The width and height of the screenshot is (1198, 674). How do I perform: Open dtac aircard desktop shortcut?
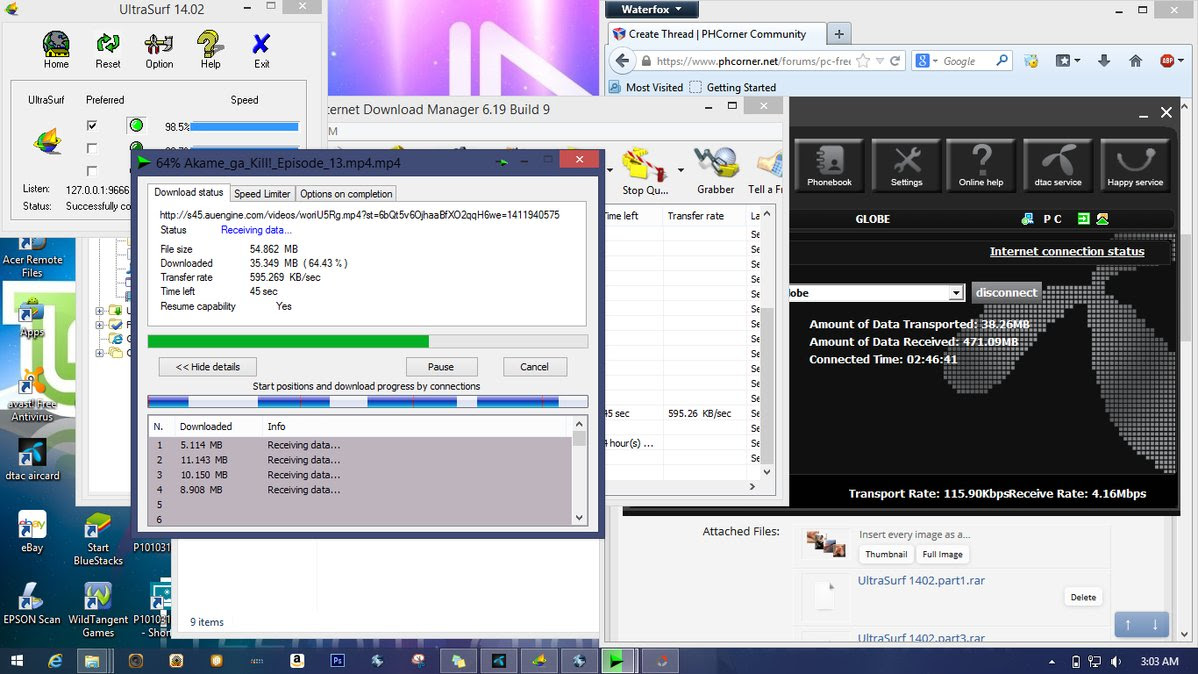coord(31,461)
